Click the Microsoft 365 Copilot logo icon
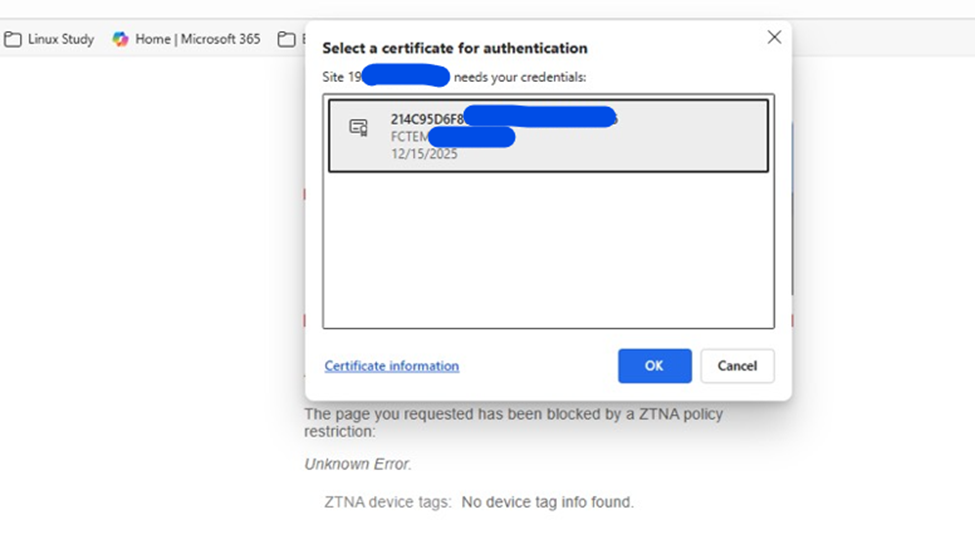This screenshot has width=975, height=554. pos(120,39)
